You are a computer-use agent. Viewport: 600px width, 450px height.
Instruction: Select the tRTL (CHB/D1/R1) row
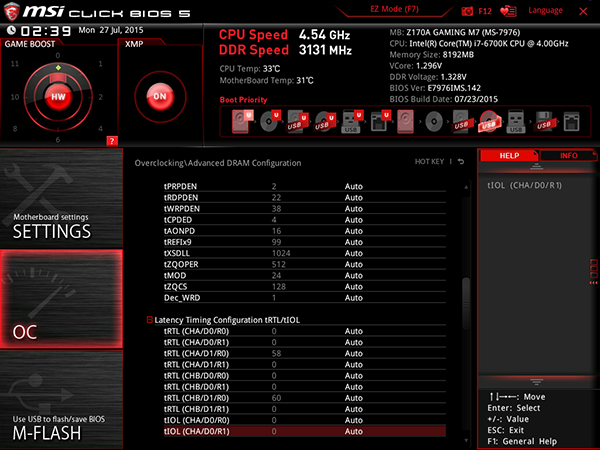click(x=305, y=409)
